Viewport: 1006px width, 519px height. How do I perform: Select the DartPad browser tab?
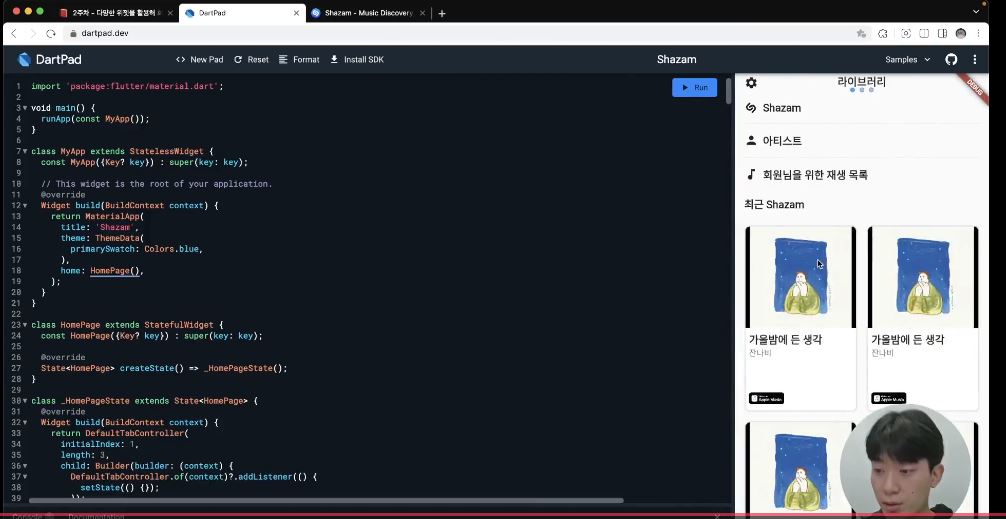(241, 13)
